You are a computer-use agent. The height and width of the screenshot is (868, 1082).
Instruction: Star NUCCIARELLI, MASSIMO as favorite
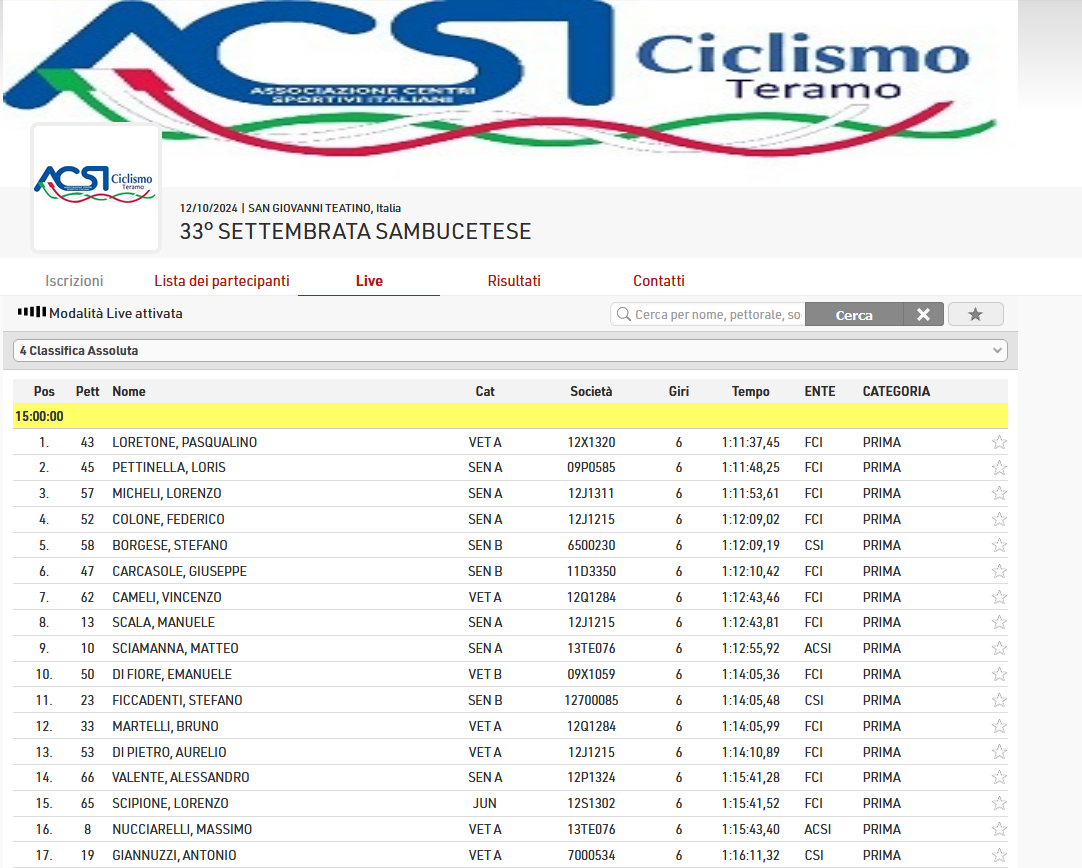tap(999, 829)
